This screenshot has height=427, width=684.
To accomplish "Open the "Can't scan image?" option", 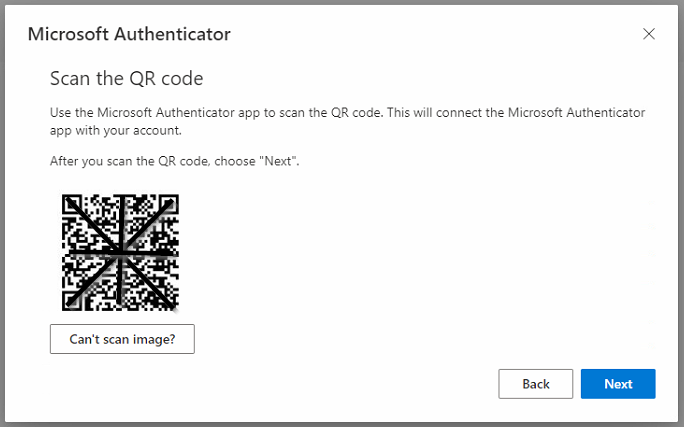I will [122, 339].
